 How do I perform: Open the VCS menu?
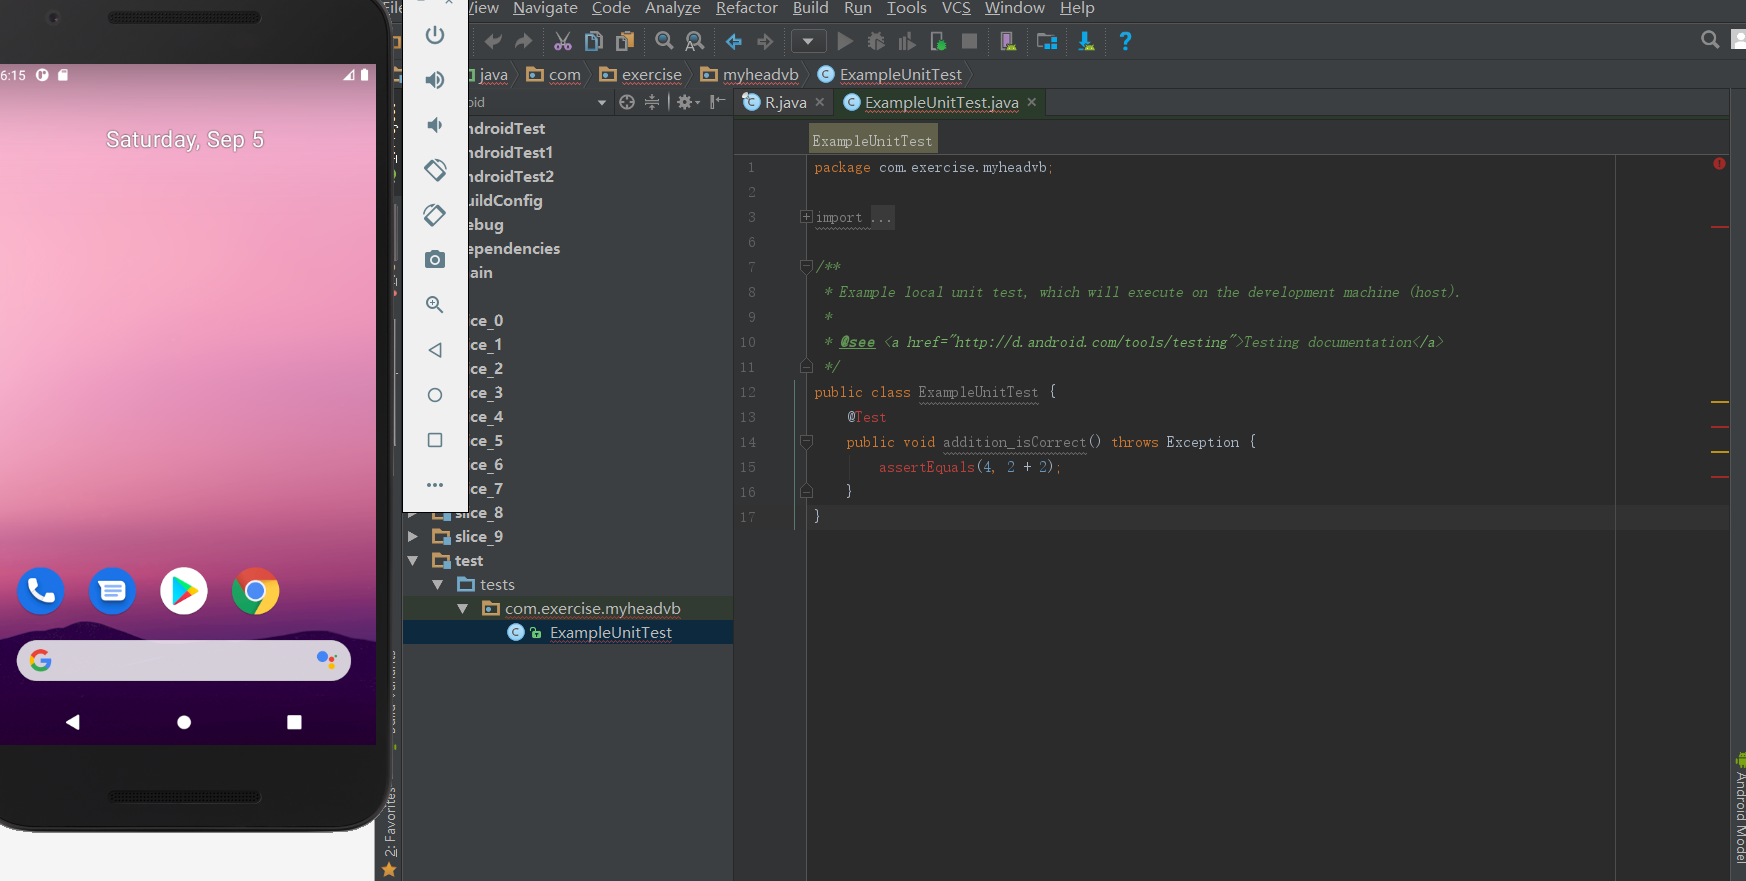click(956, 8)
